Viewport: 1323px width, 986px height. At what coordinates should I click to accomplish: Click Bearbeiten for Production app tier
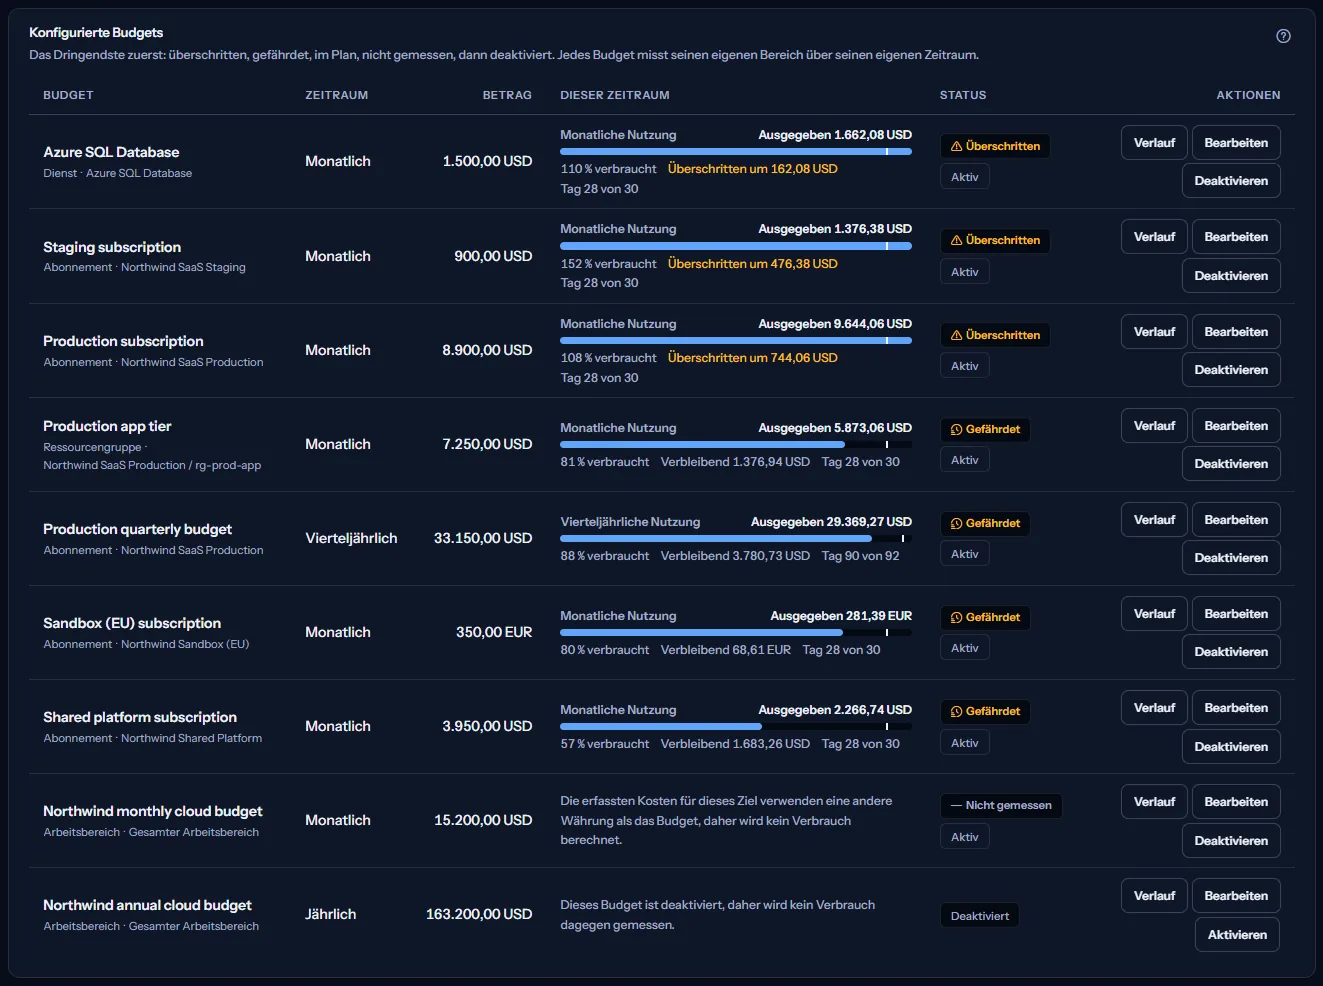pyautogui.click(x=1236, y=426)
